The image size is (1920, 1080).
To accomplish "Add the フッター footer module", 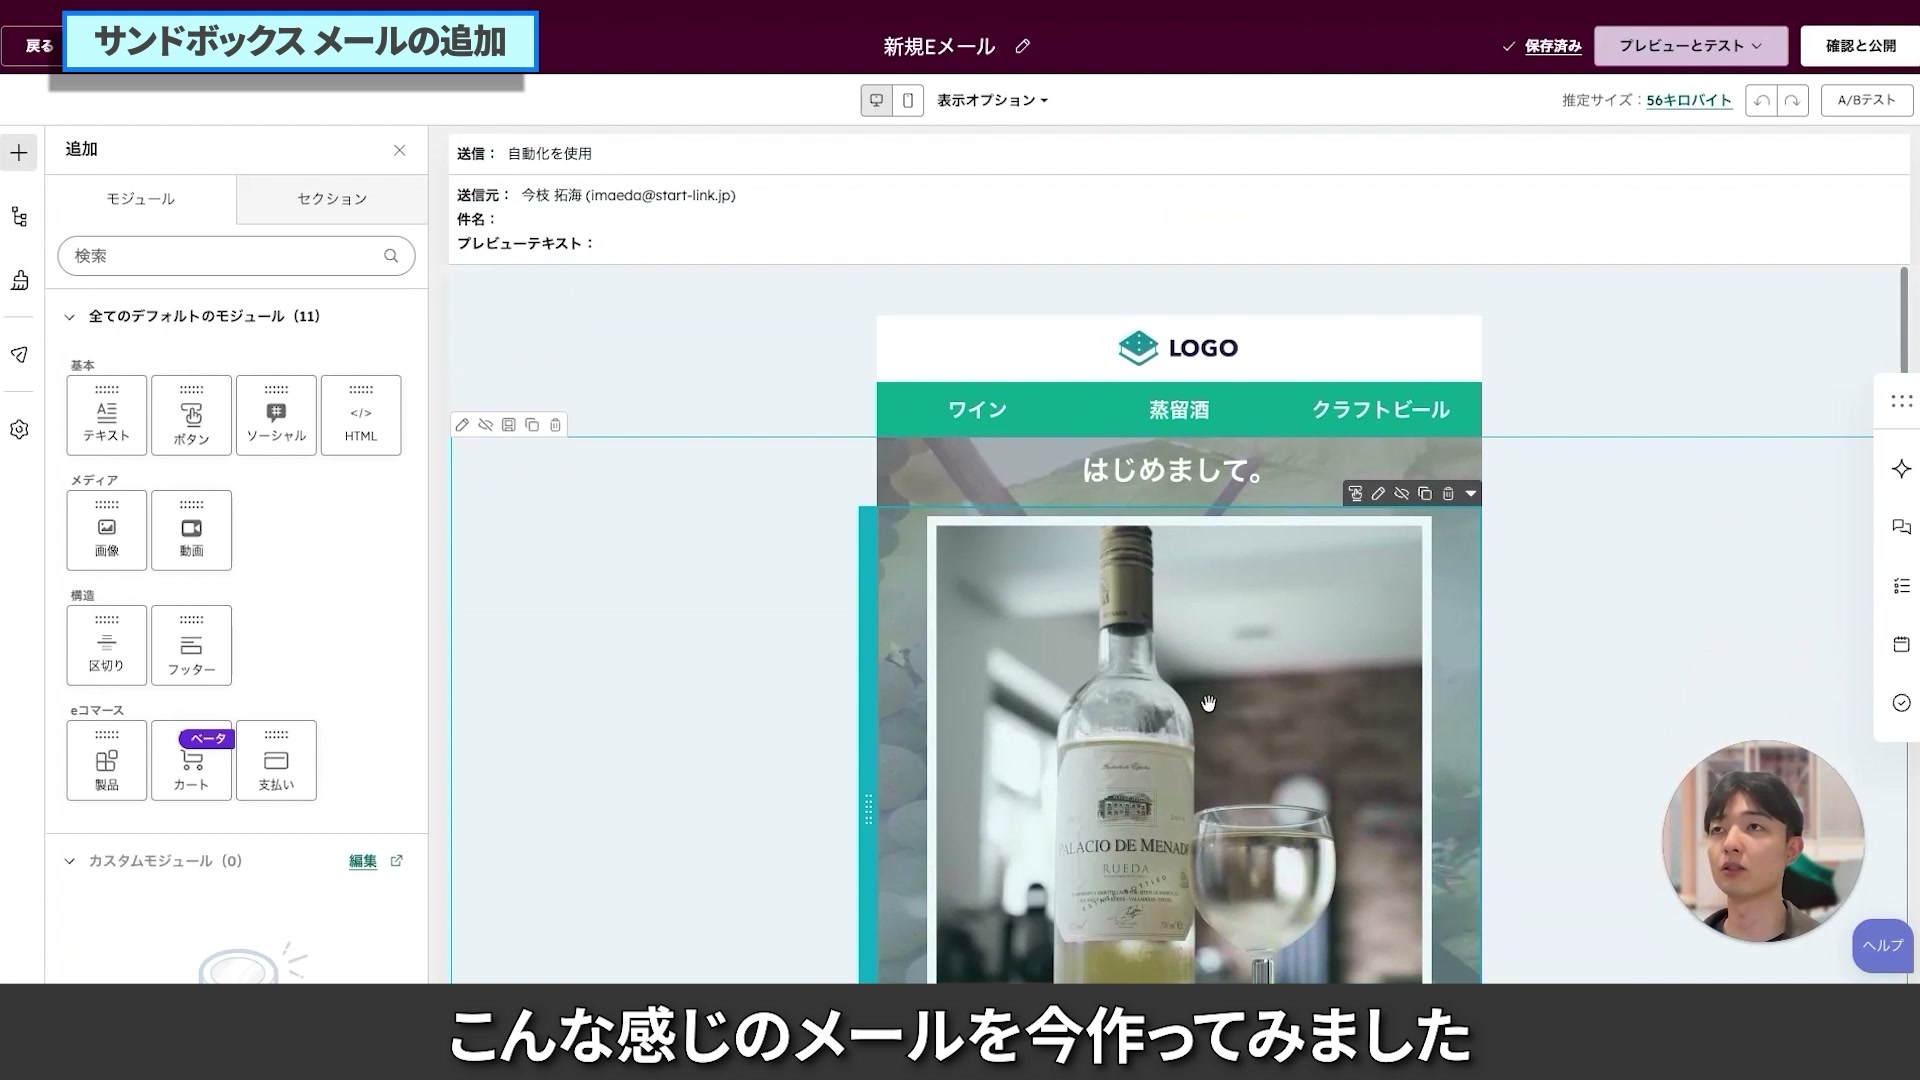I will click(191, 645).
